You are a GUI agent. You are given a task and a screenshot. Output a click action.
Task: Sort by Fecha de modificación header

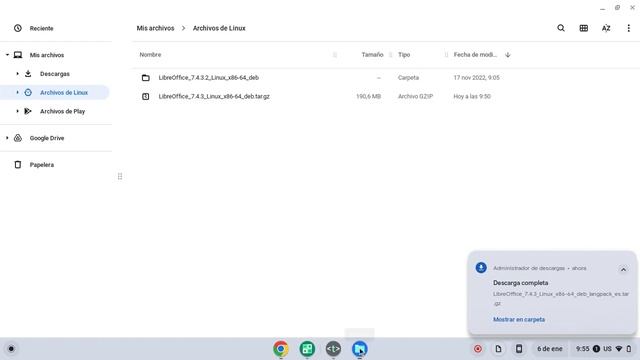click(475, 54)
